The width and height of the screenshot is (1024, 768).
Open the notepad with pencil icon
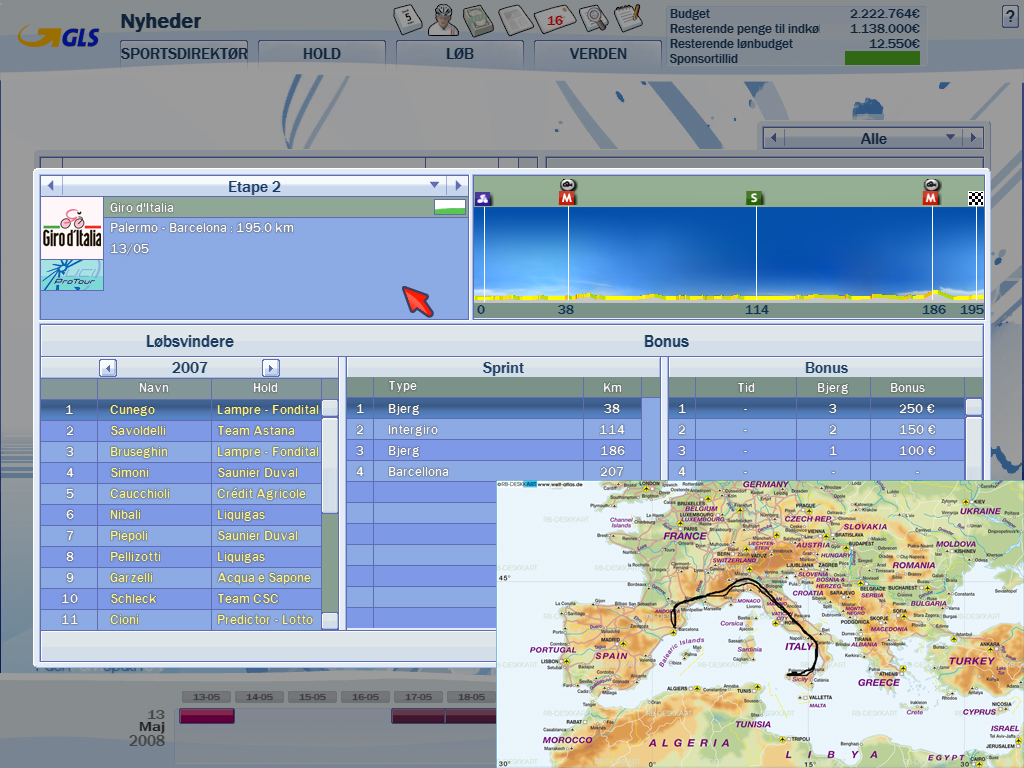coord(627,17)
